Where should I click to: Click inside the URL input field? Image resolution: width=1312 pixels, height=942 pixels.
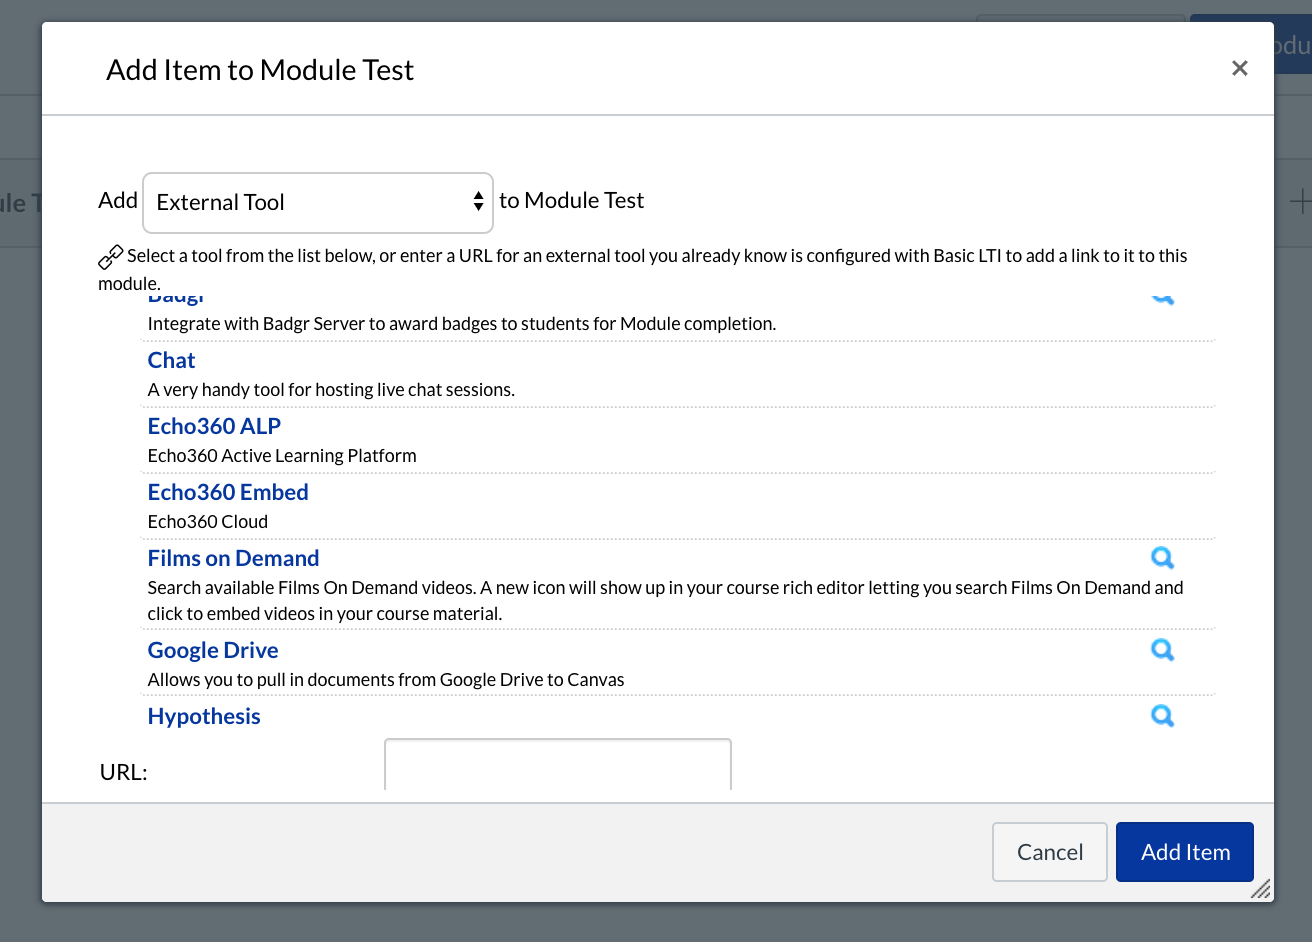pos(558,765)
